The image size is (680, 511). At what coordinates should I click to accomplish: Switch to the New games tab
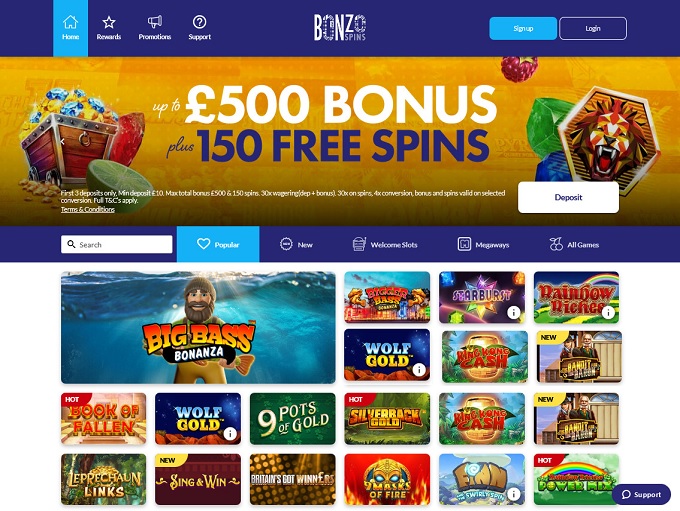coord(296,244)
